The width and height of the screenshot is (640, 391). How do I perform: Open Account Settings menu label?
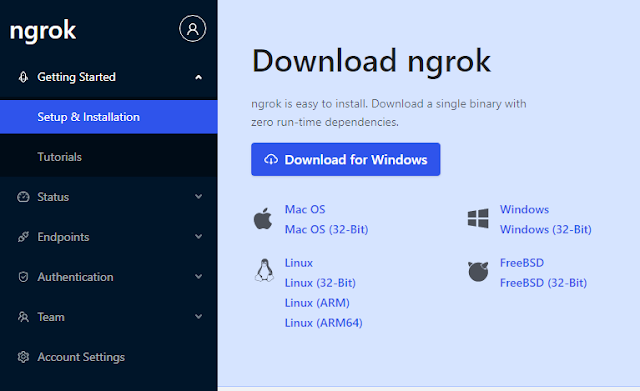[x=81, y=357]
